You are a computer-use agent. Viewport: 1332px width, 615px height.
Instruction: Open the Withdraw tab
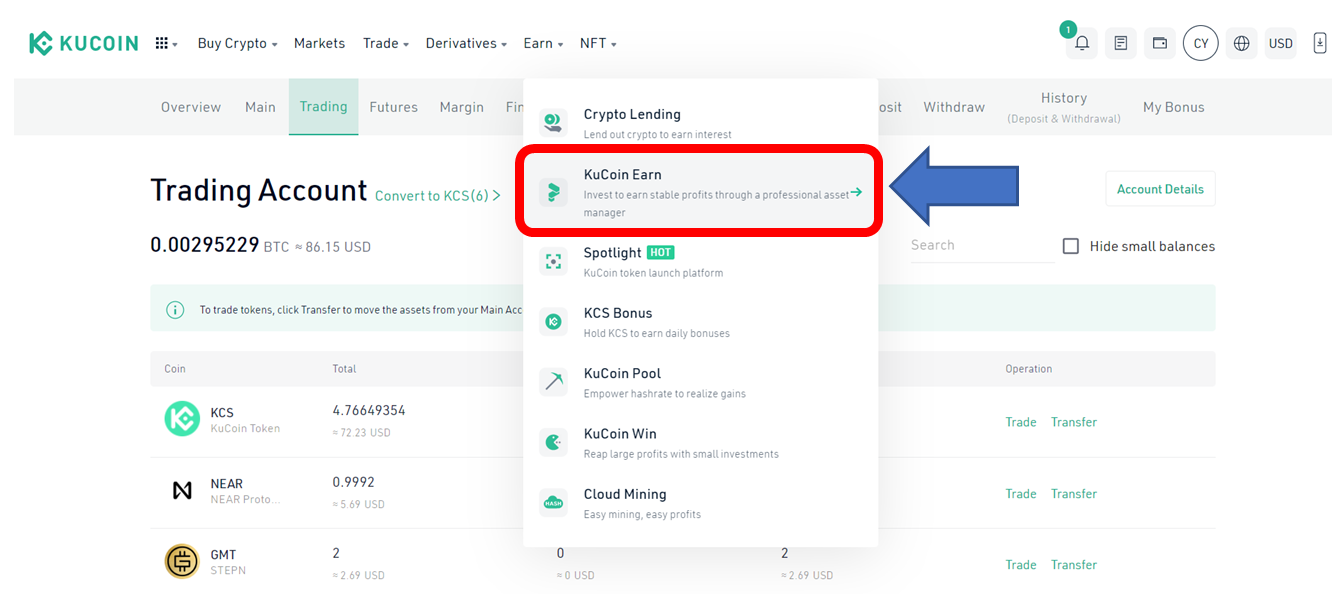954,107
